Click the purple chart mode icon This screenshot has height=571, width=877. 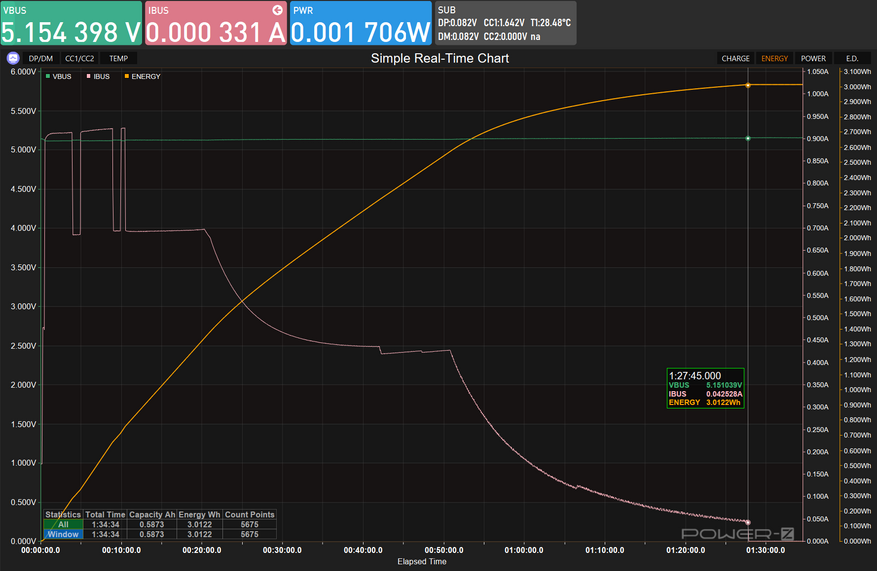pyautogui.click(x=13, y=58)
